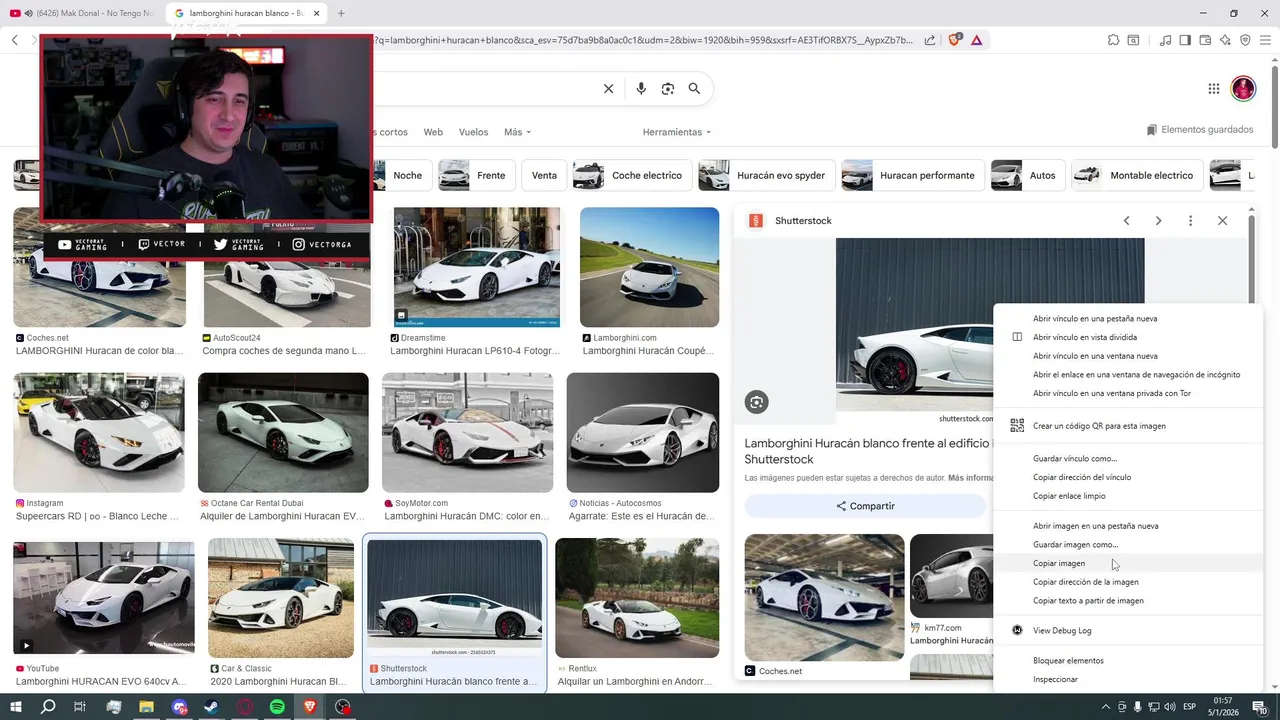
Task: Click the Lens search icon on preview image
Action: tap(756, 402)
